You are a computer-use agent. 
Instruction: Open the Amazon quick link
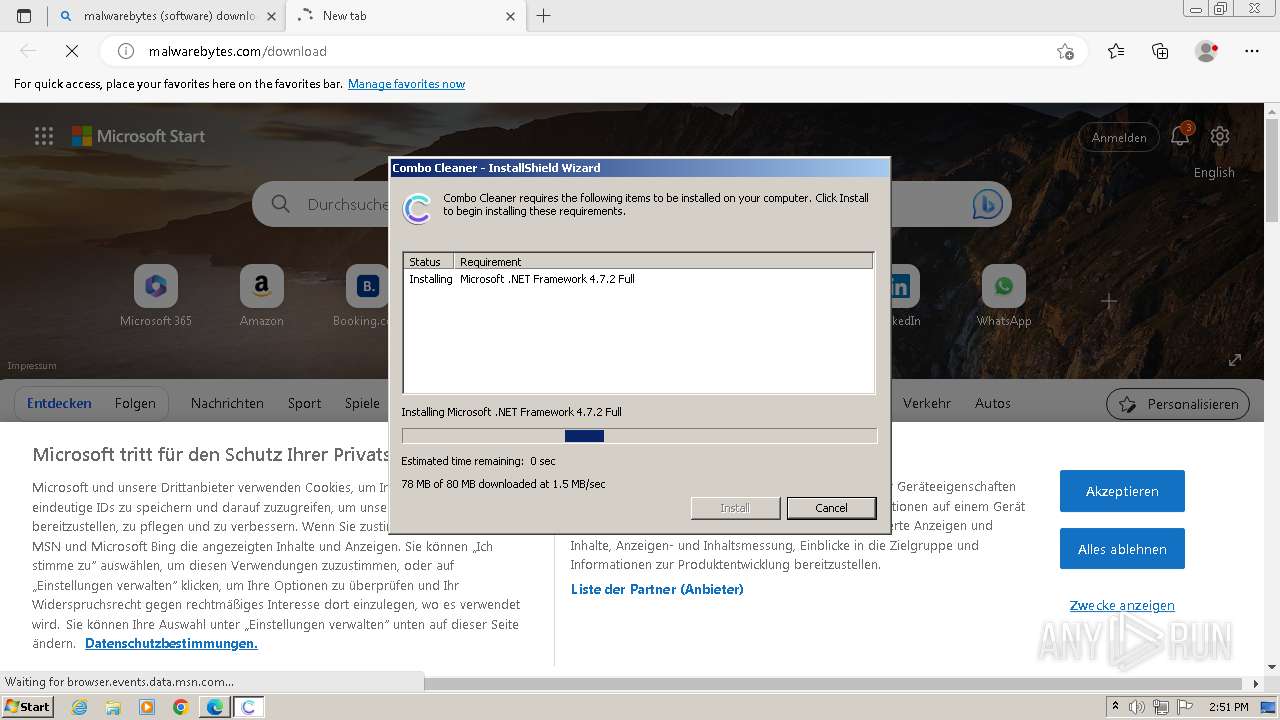(262, 296)
